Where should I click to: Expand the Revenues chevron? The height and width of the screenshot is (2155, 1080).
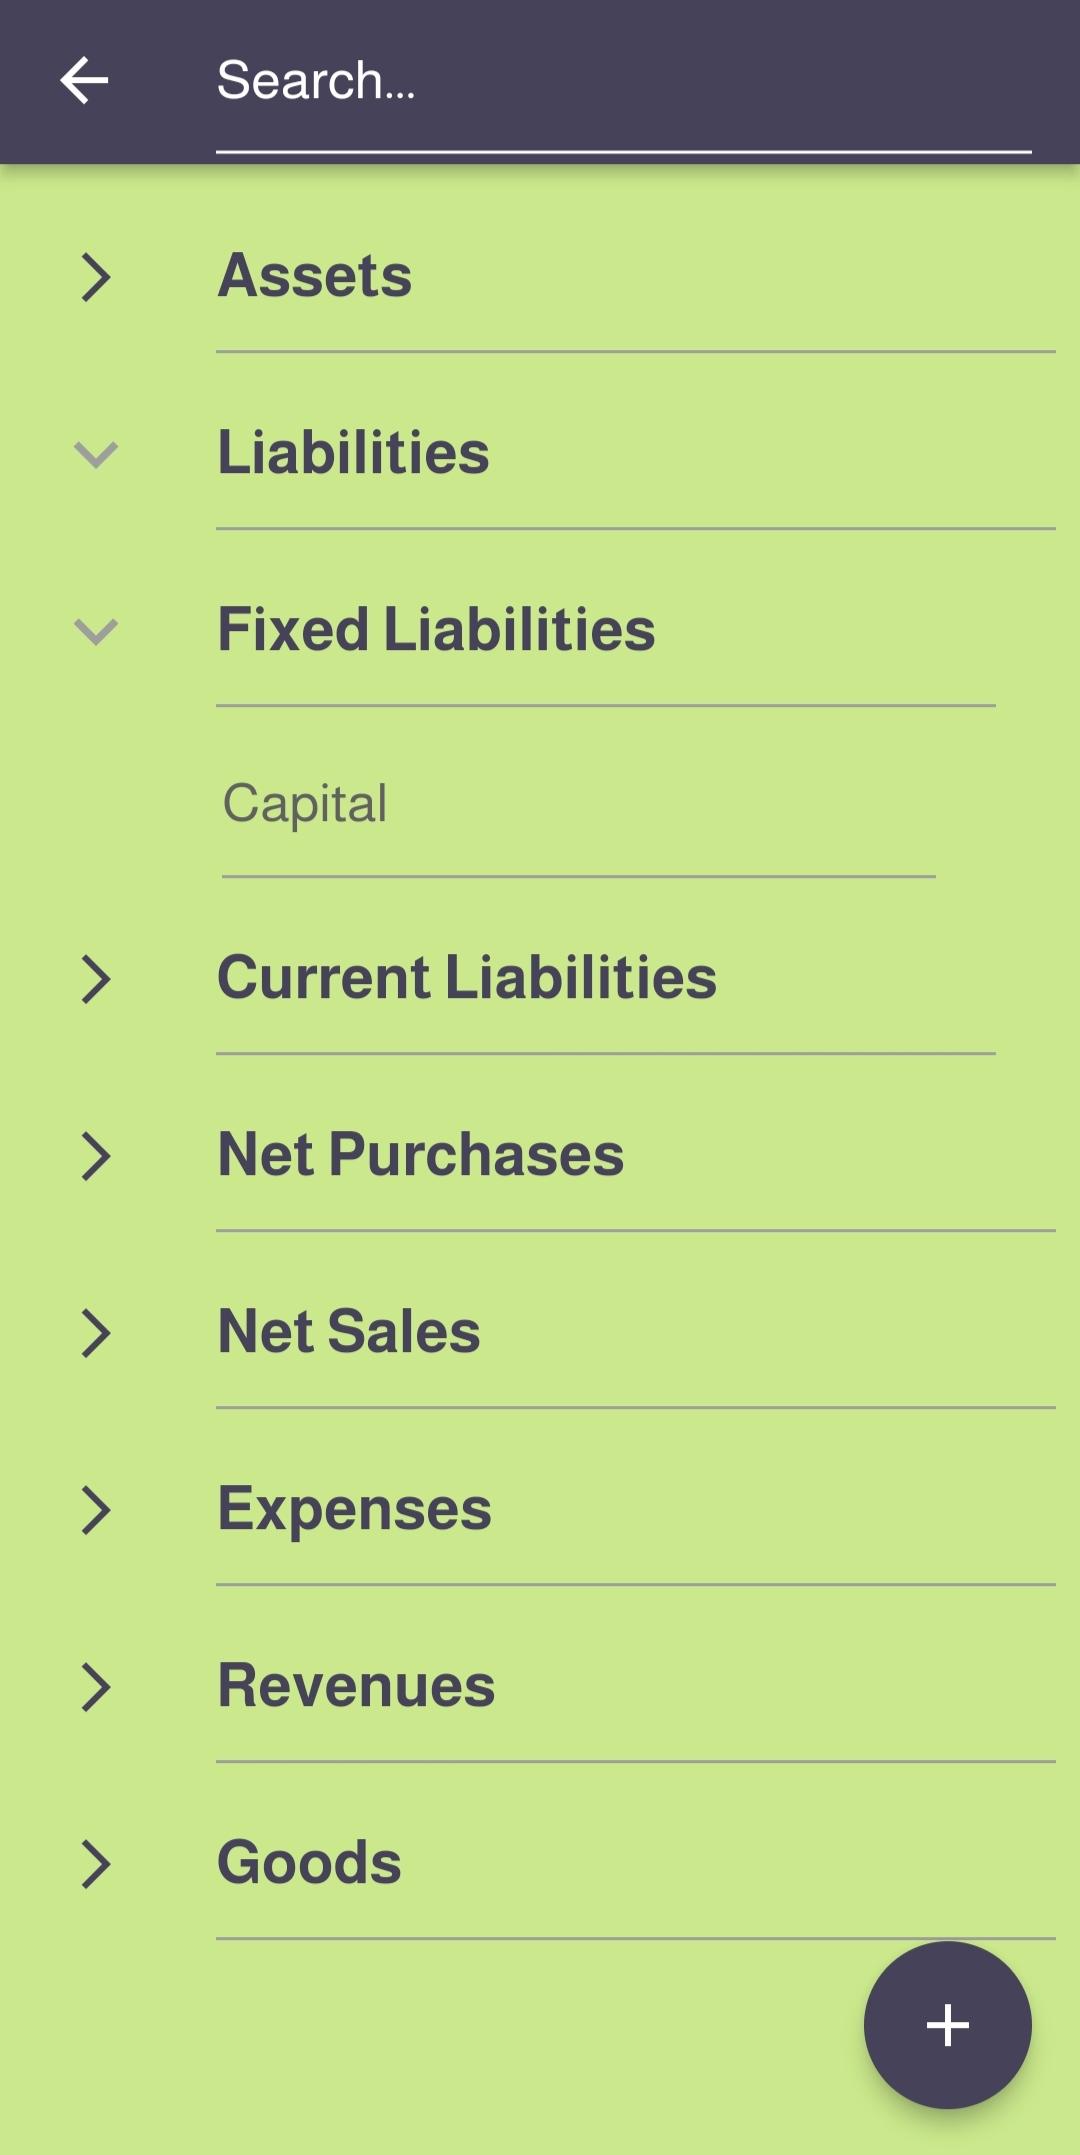click(x=95, y=1687)
